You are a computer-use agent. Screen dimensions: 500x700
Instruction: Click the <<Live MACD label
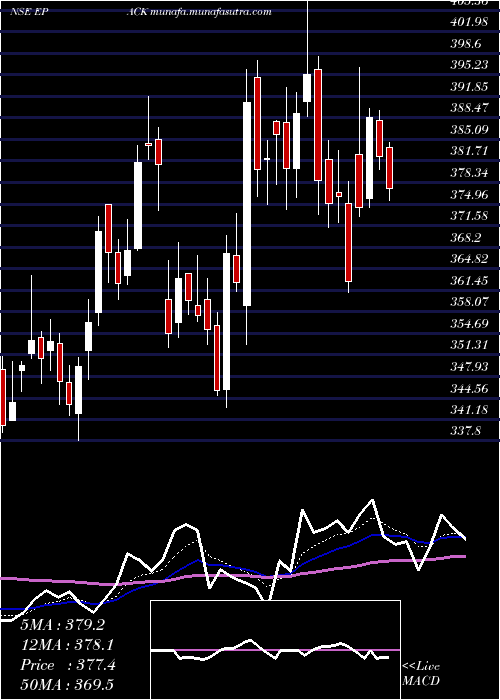tap(421, 674)
